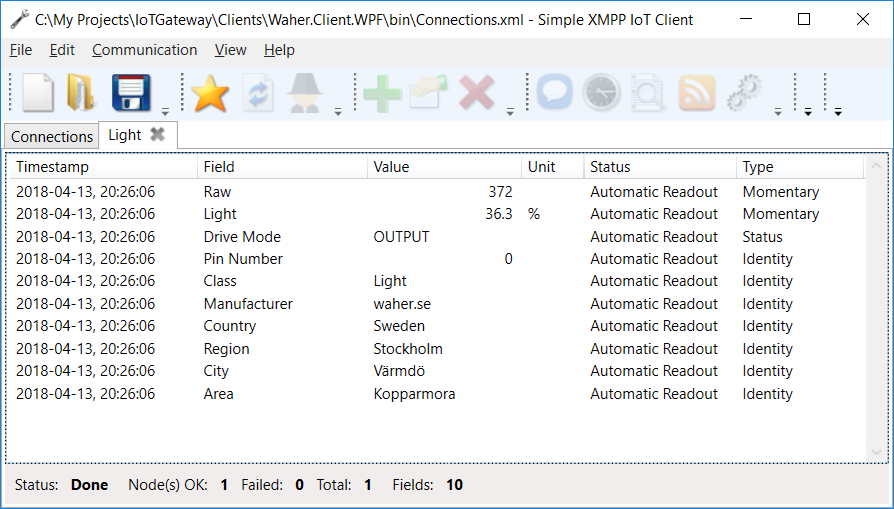Click the green plus Add icon

coord(382,93)
